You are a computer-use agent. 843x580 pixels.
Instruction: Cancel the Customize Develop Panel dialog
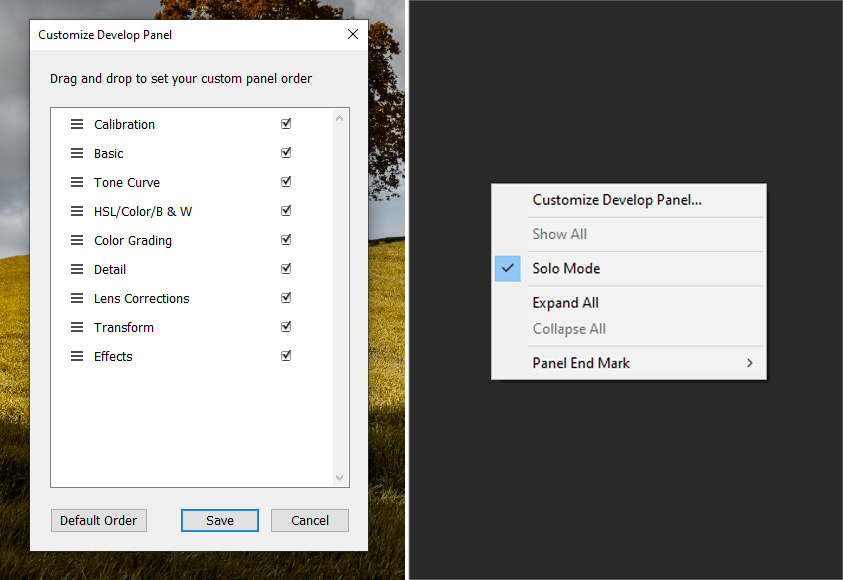coord(310,520)
